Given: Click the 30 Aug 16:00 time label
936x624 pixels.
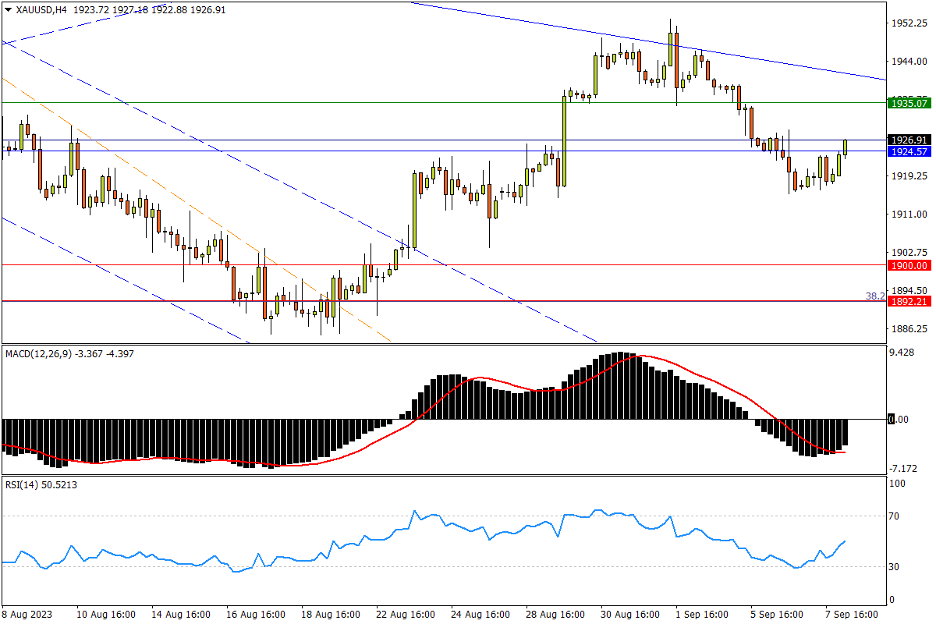Looking at the screenshot, I should point(630,614).
